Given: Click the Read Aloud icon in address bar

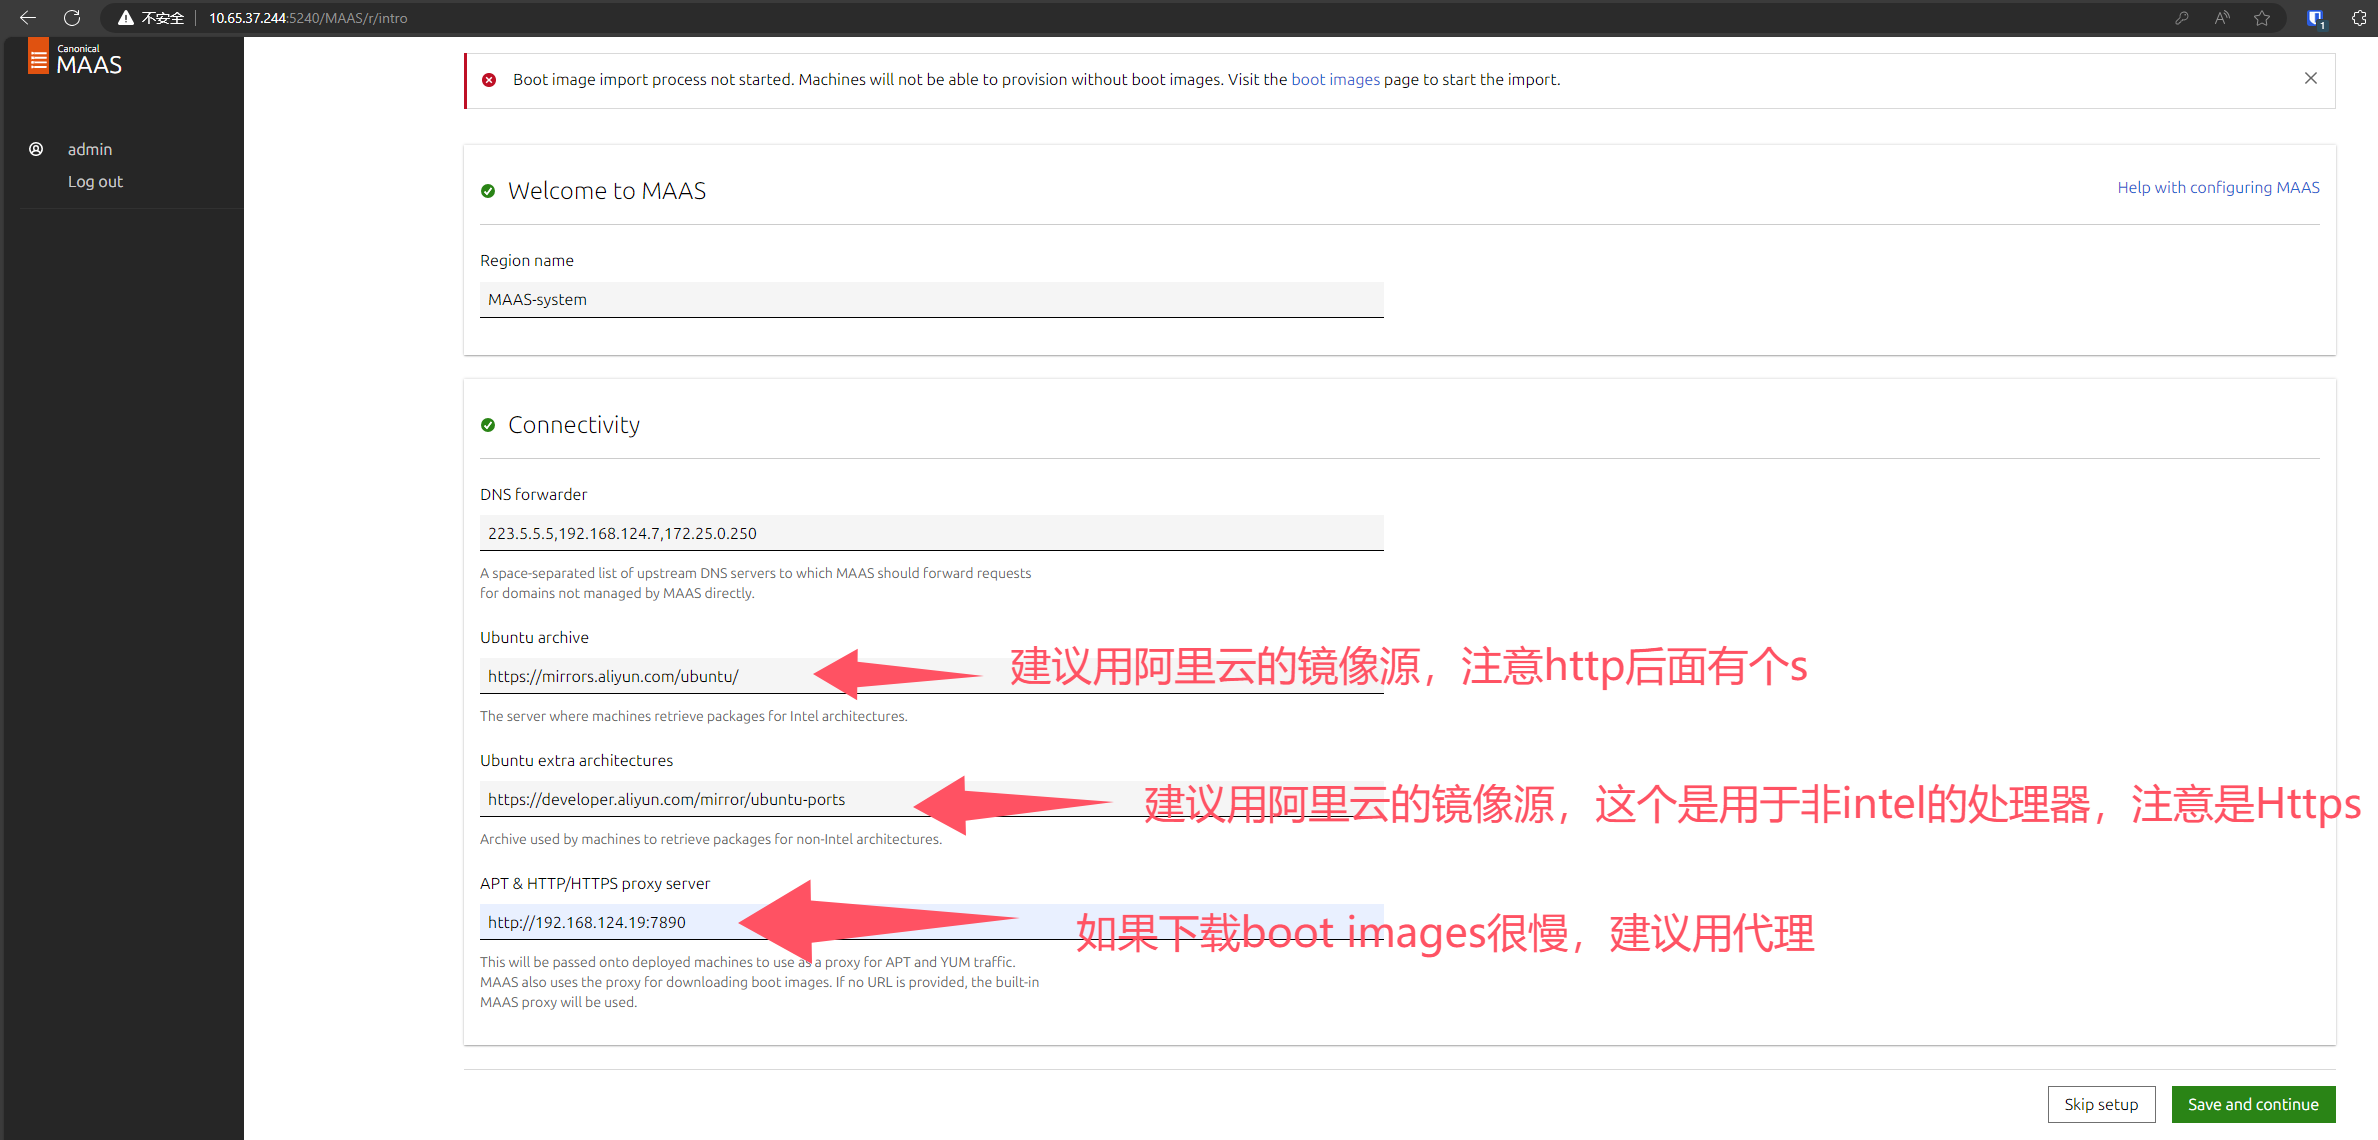Looking at the screenshot, I should click(2222, 17).
